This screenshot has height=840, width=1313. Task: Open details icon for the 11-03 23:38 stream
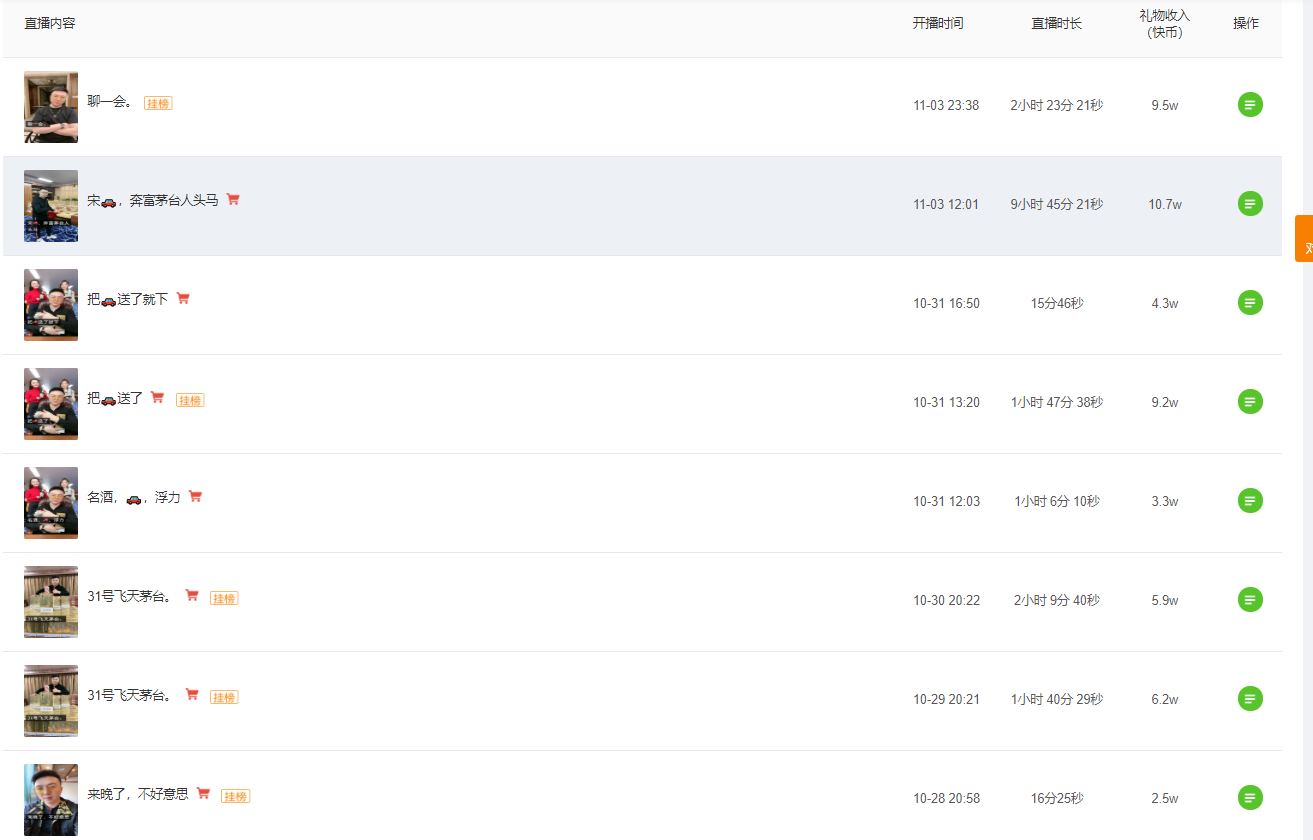click(x=1250, y=105)
